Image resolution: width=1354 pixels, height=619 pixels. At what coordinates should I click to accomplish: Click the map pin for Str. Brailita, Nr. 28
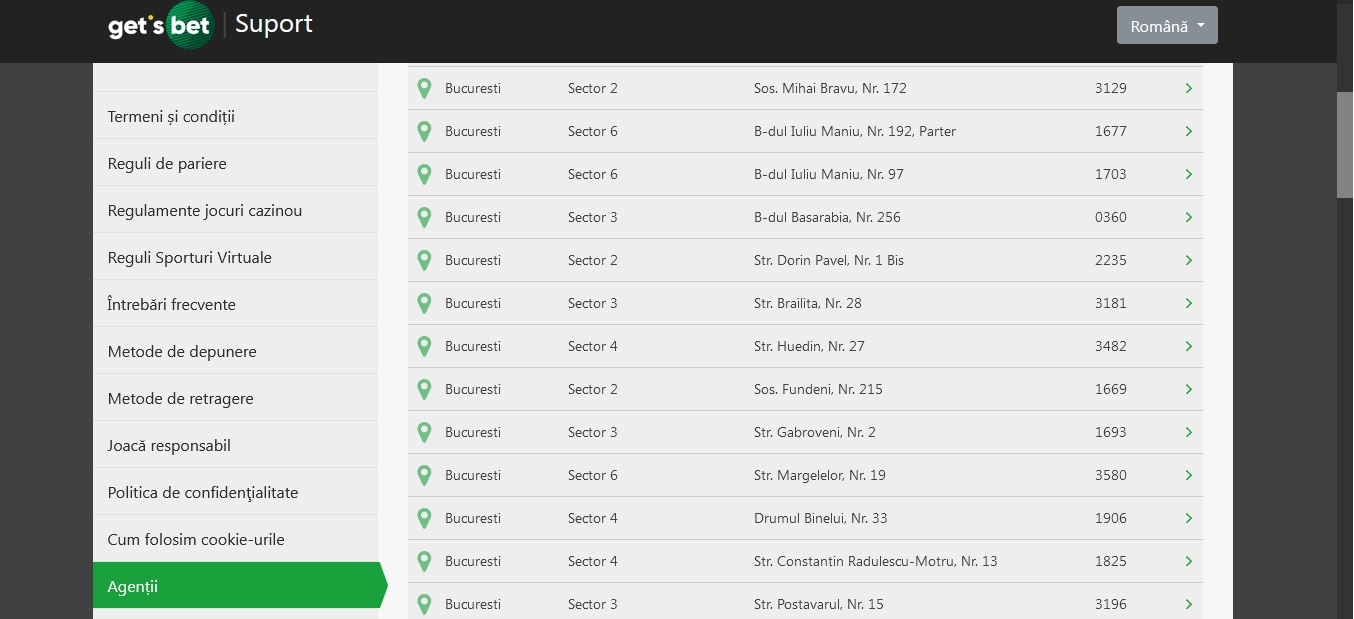tap(424, 303)
